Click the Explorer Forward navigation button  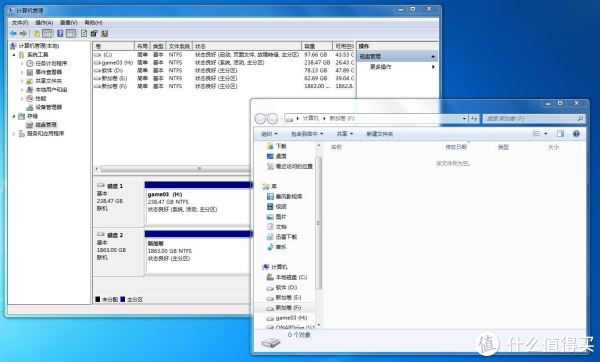[x=272, y=119]
